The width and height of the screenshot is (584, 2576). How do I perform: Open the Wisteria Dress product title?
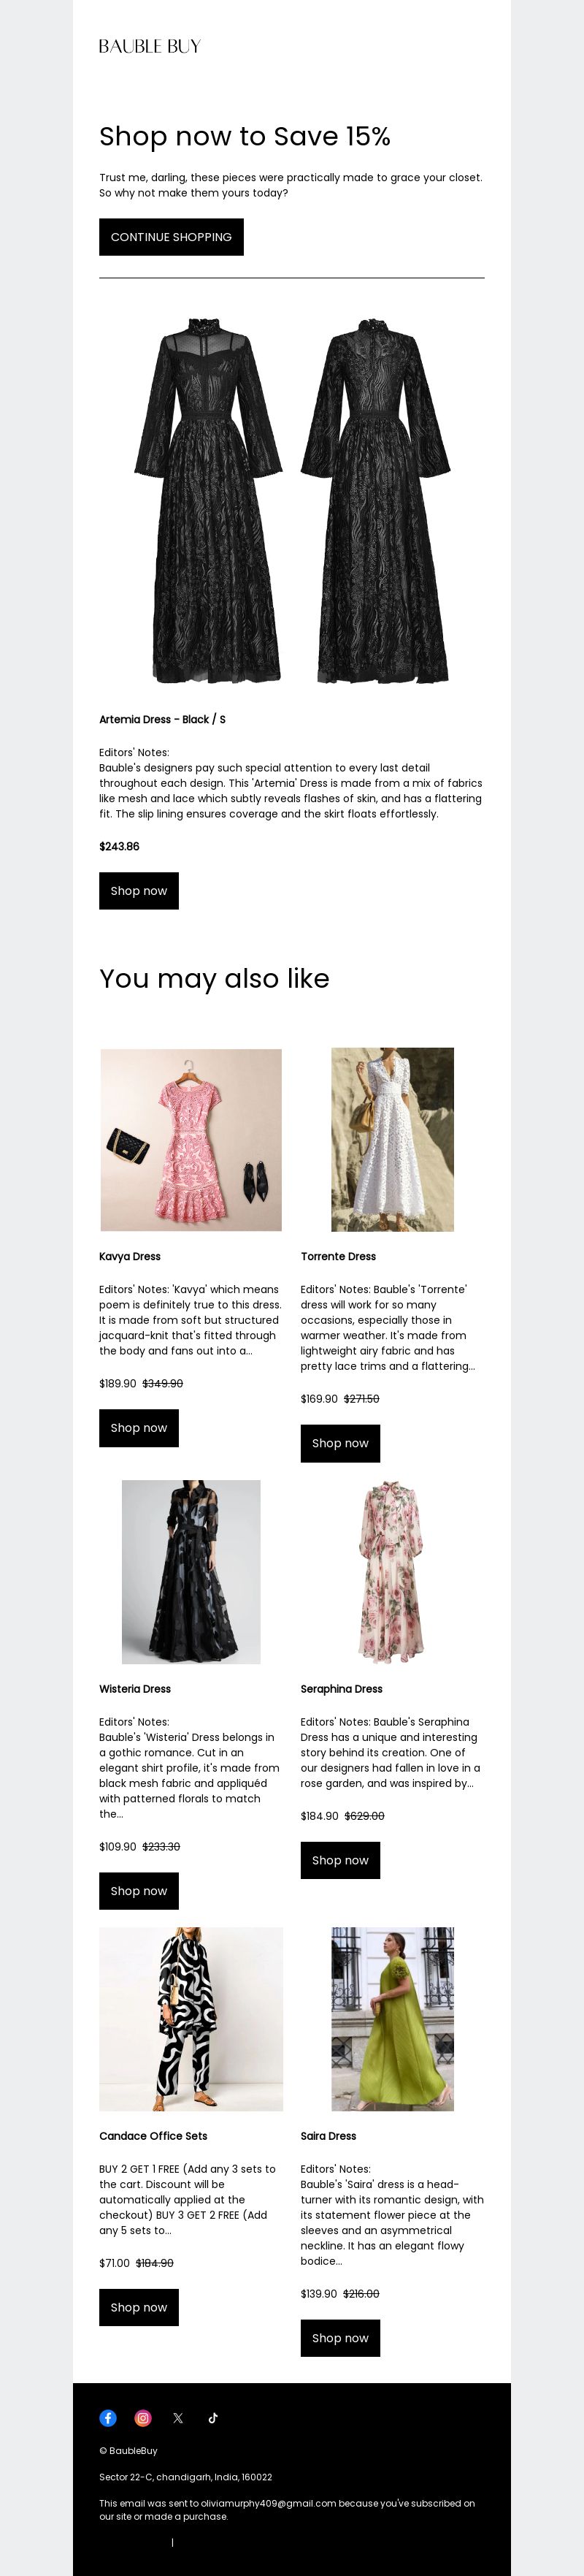pyautogui.click(x=135, y=1689)
